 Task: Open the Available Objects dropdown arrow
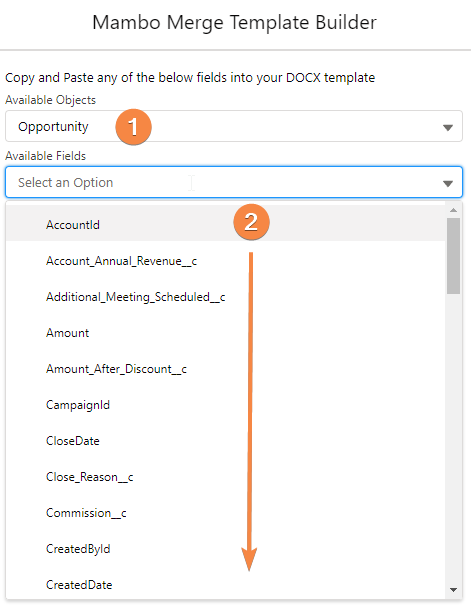pyautogui.click(x=448, y=127)
